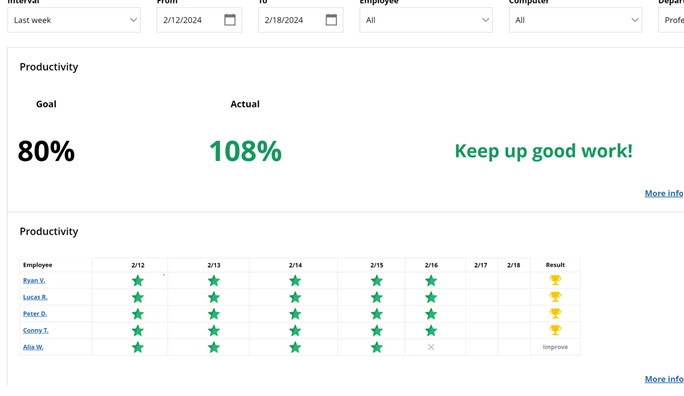Click the 2/16 column header

coord(431,265)
